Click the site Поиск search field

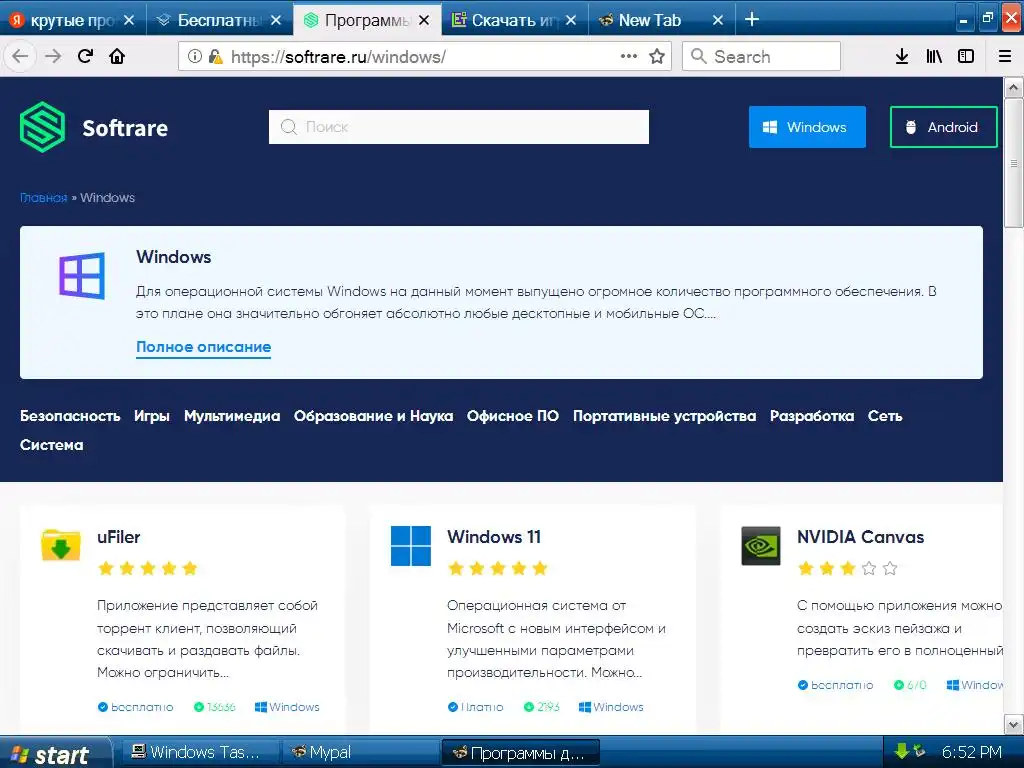point(458,127)
